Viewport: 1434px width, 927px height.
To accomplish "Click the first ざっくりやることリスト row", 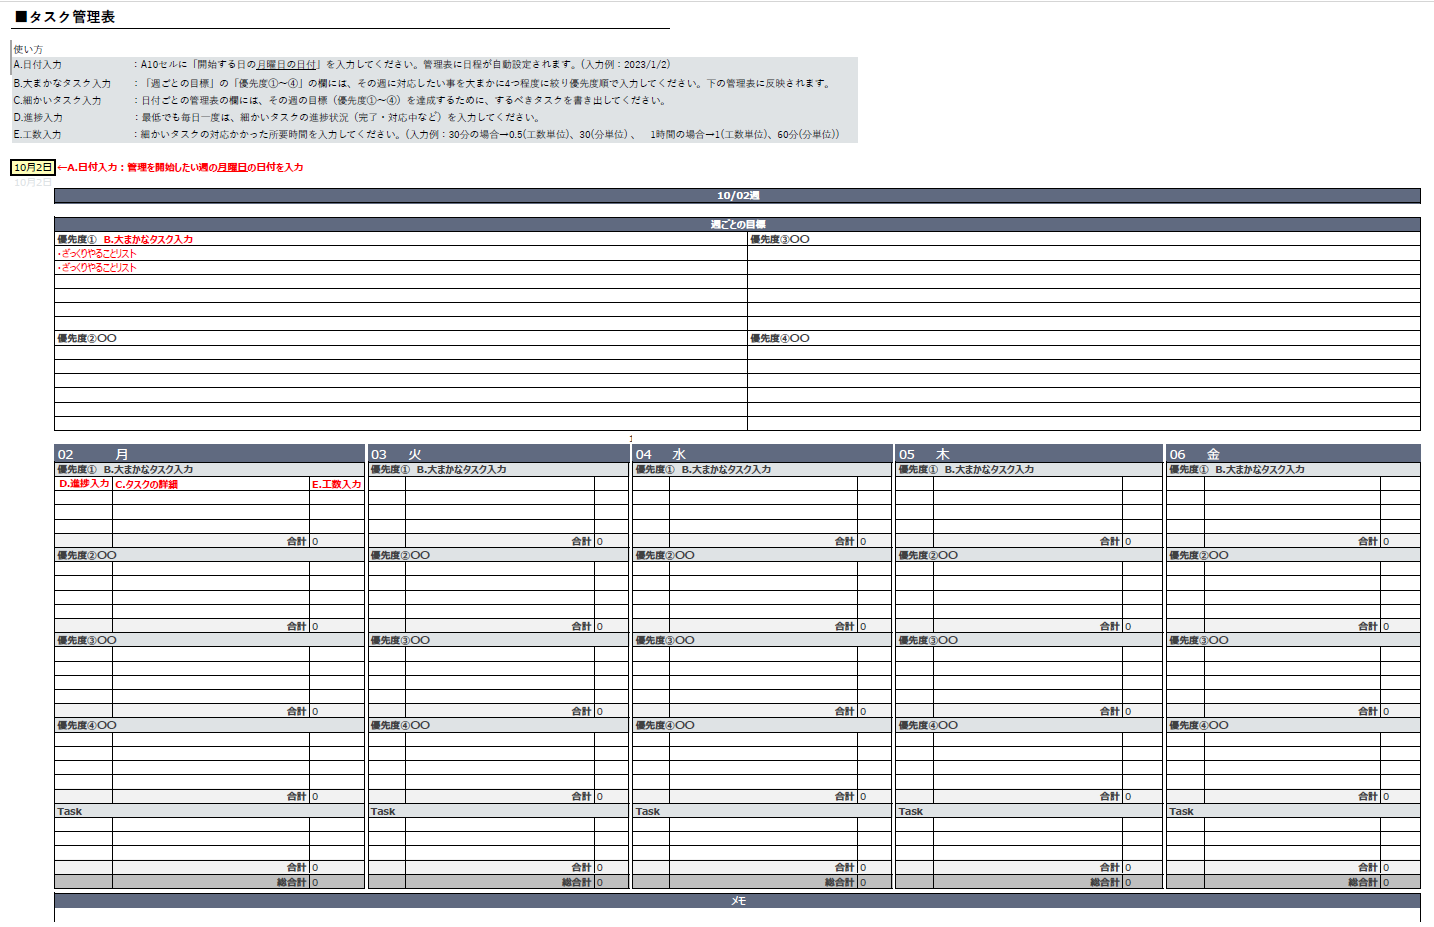I will point(98,254).
